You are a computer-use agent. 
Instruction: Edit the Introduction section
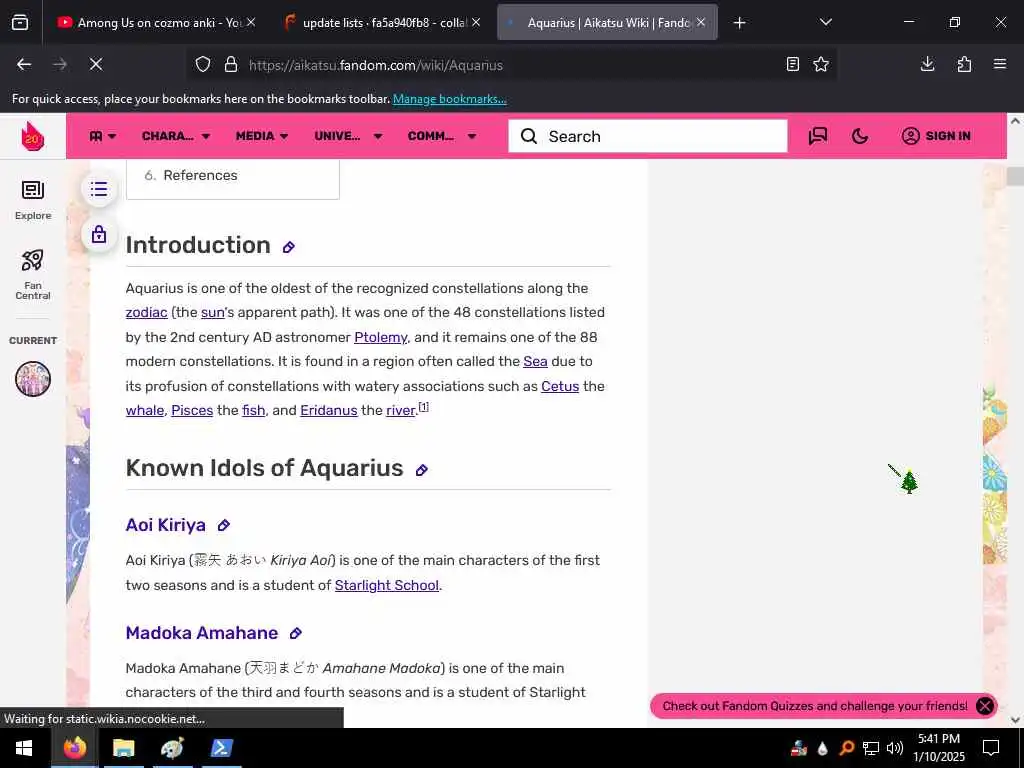pyautogui.click(x=289, y=247)
